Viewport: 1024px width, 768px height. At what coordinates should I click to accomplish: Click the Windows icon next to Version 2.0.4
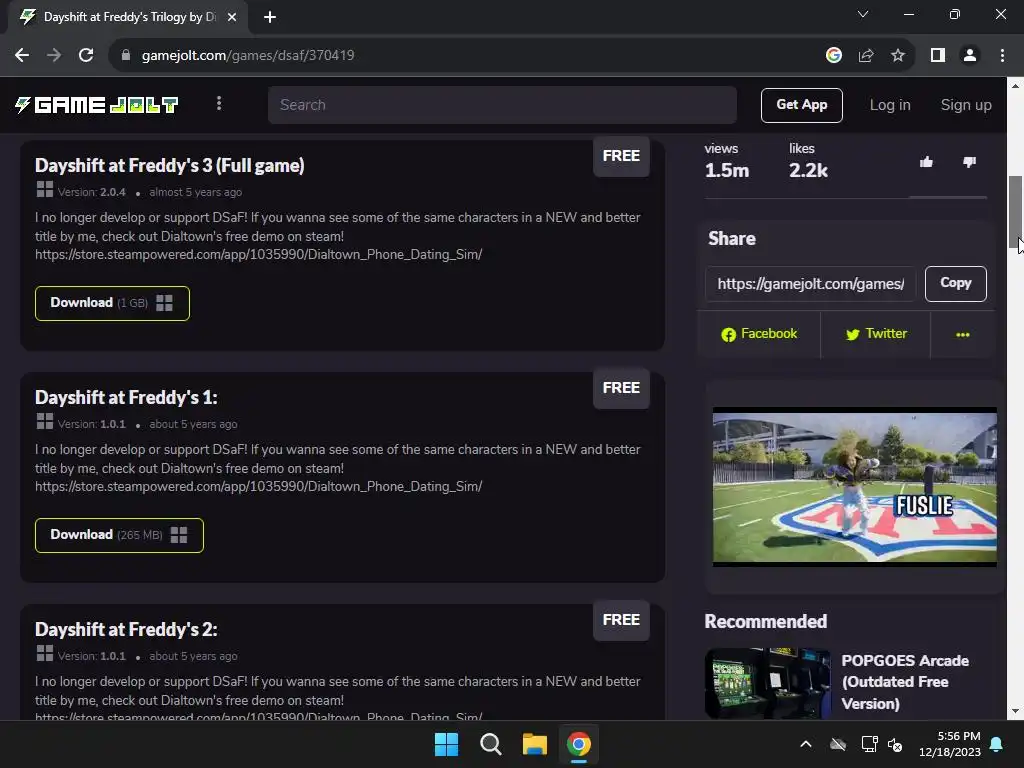coord(44,189)
